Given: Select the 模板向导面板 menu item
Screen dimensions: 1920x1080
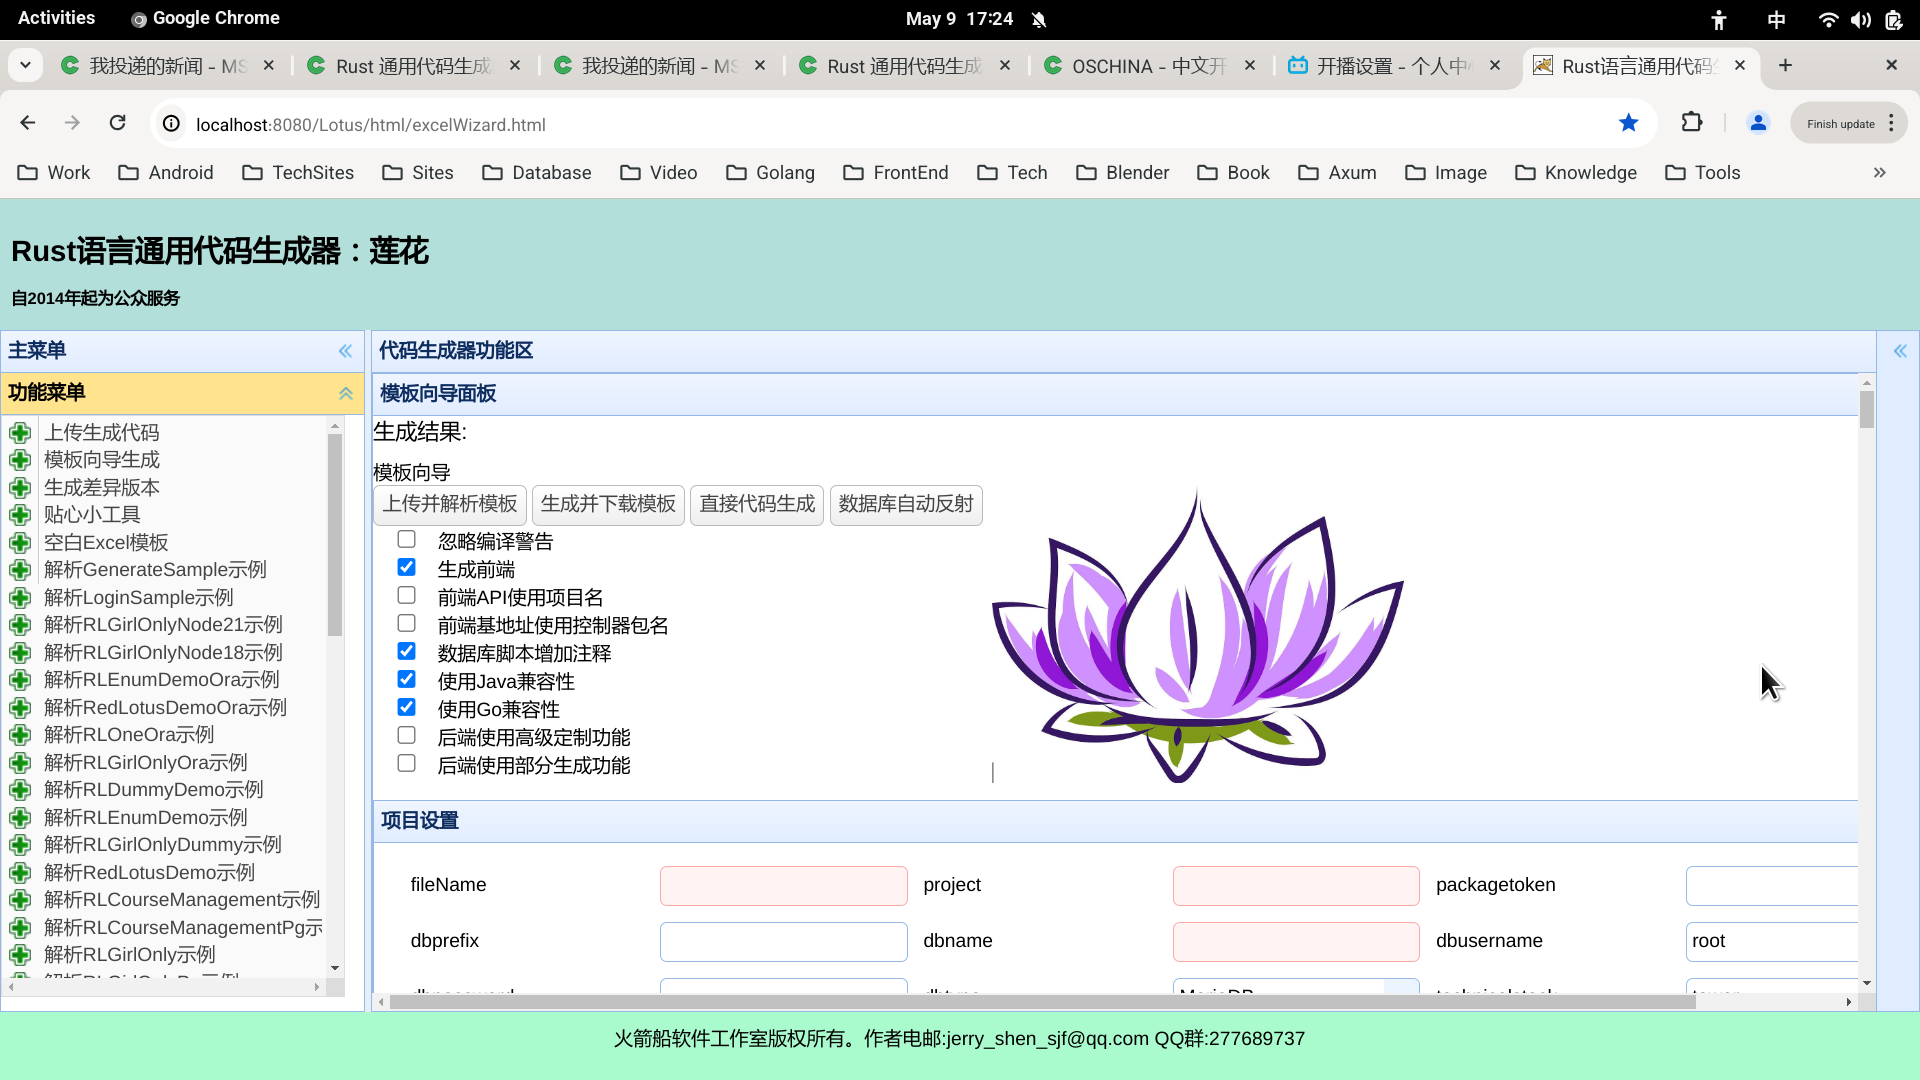Looking at the screenshot, I should point(438,393).
